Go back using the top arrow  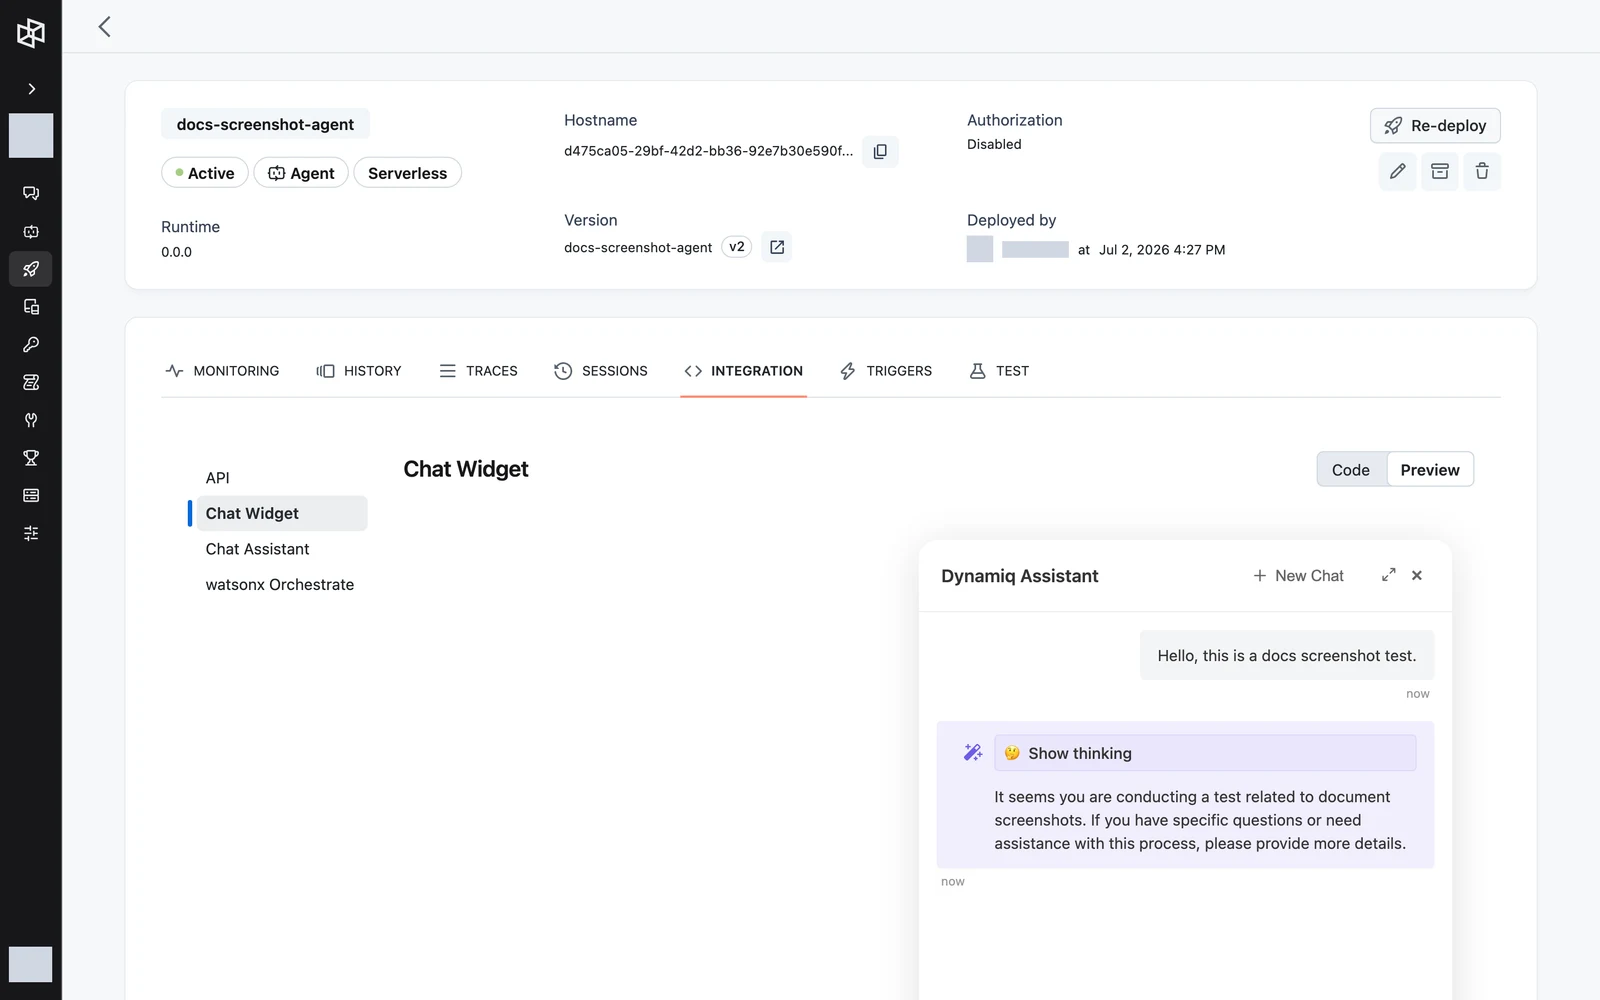tap(104, 27)
